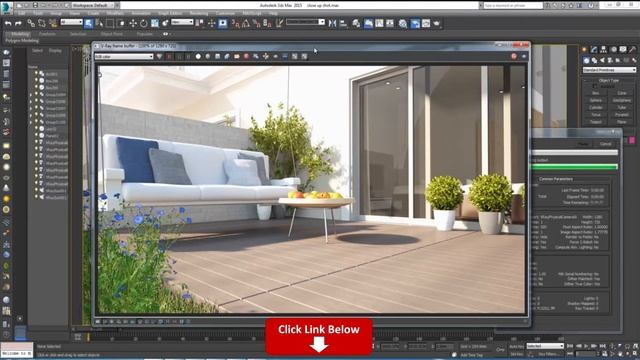Toggle Keyboard Shortcut Override button
Screen dimensions: 640x360
222,23
